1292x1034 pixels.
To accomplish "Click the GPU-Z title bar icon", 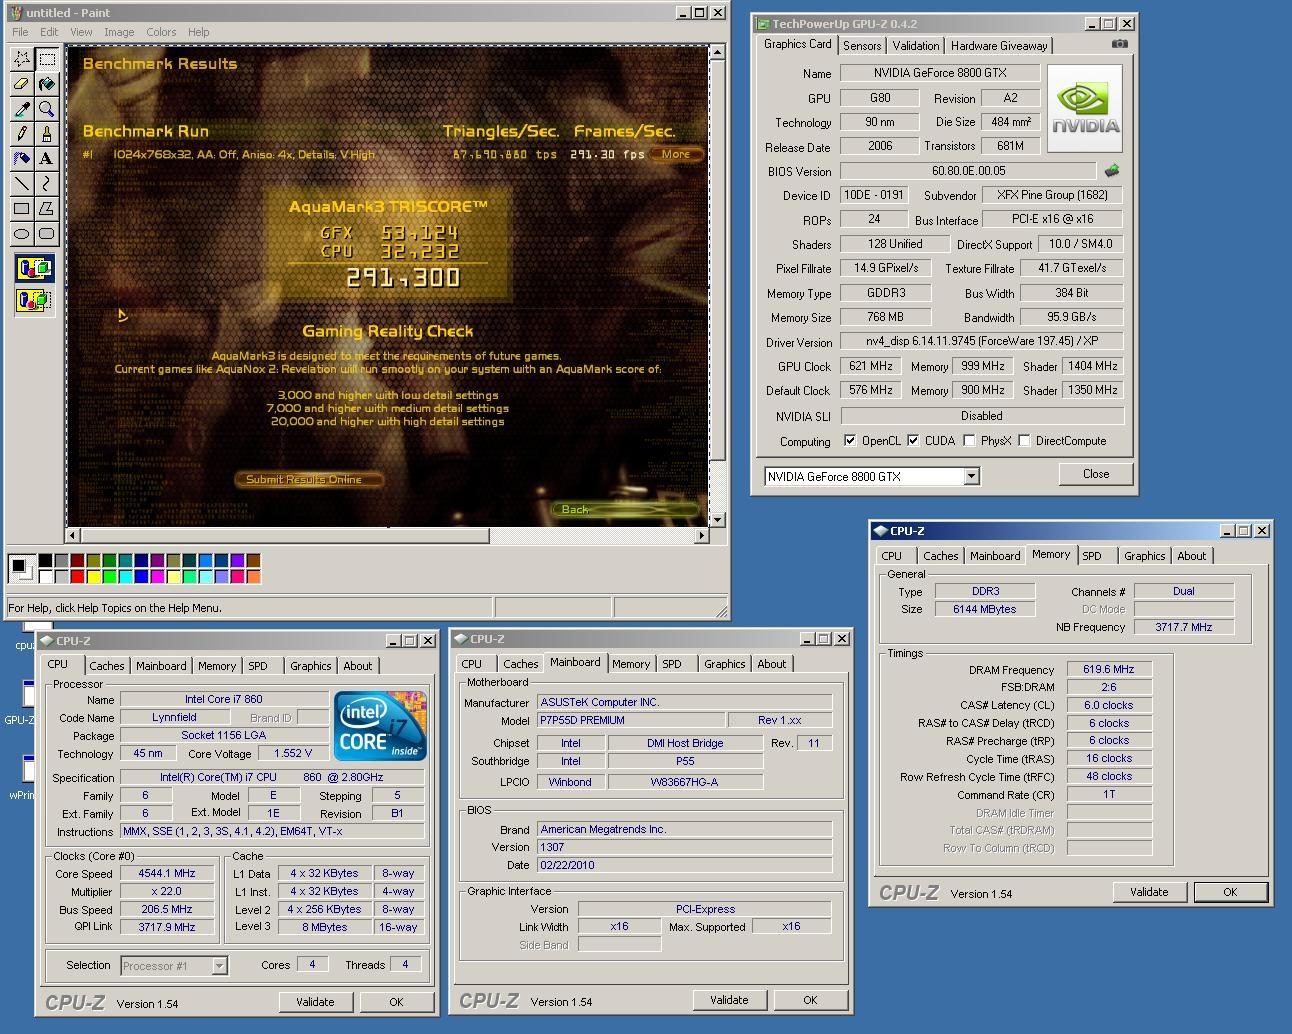I will pyautogui.click(x=763, y=23).
